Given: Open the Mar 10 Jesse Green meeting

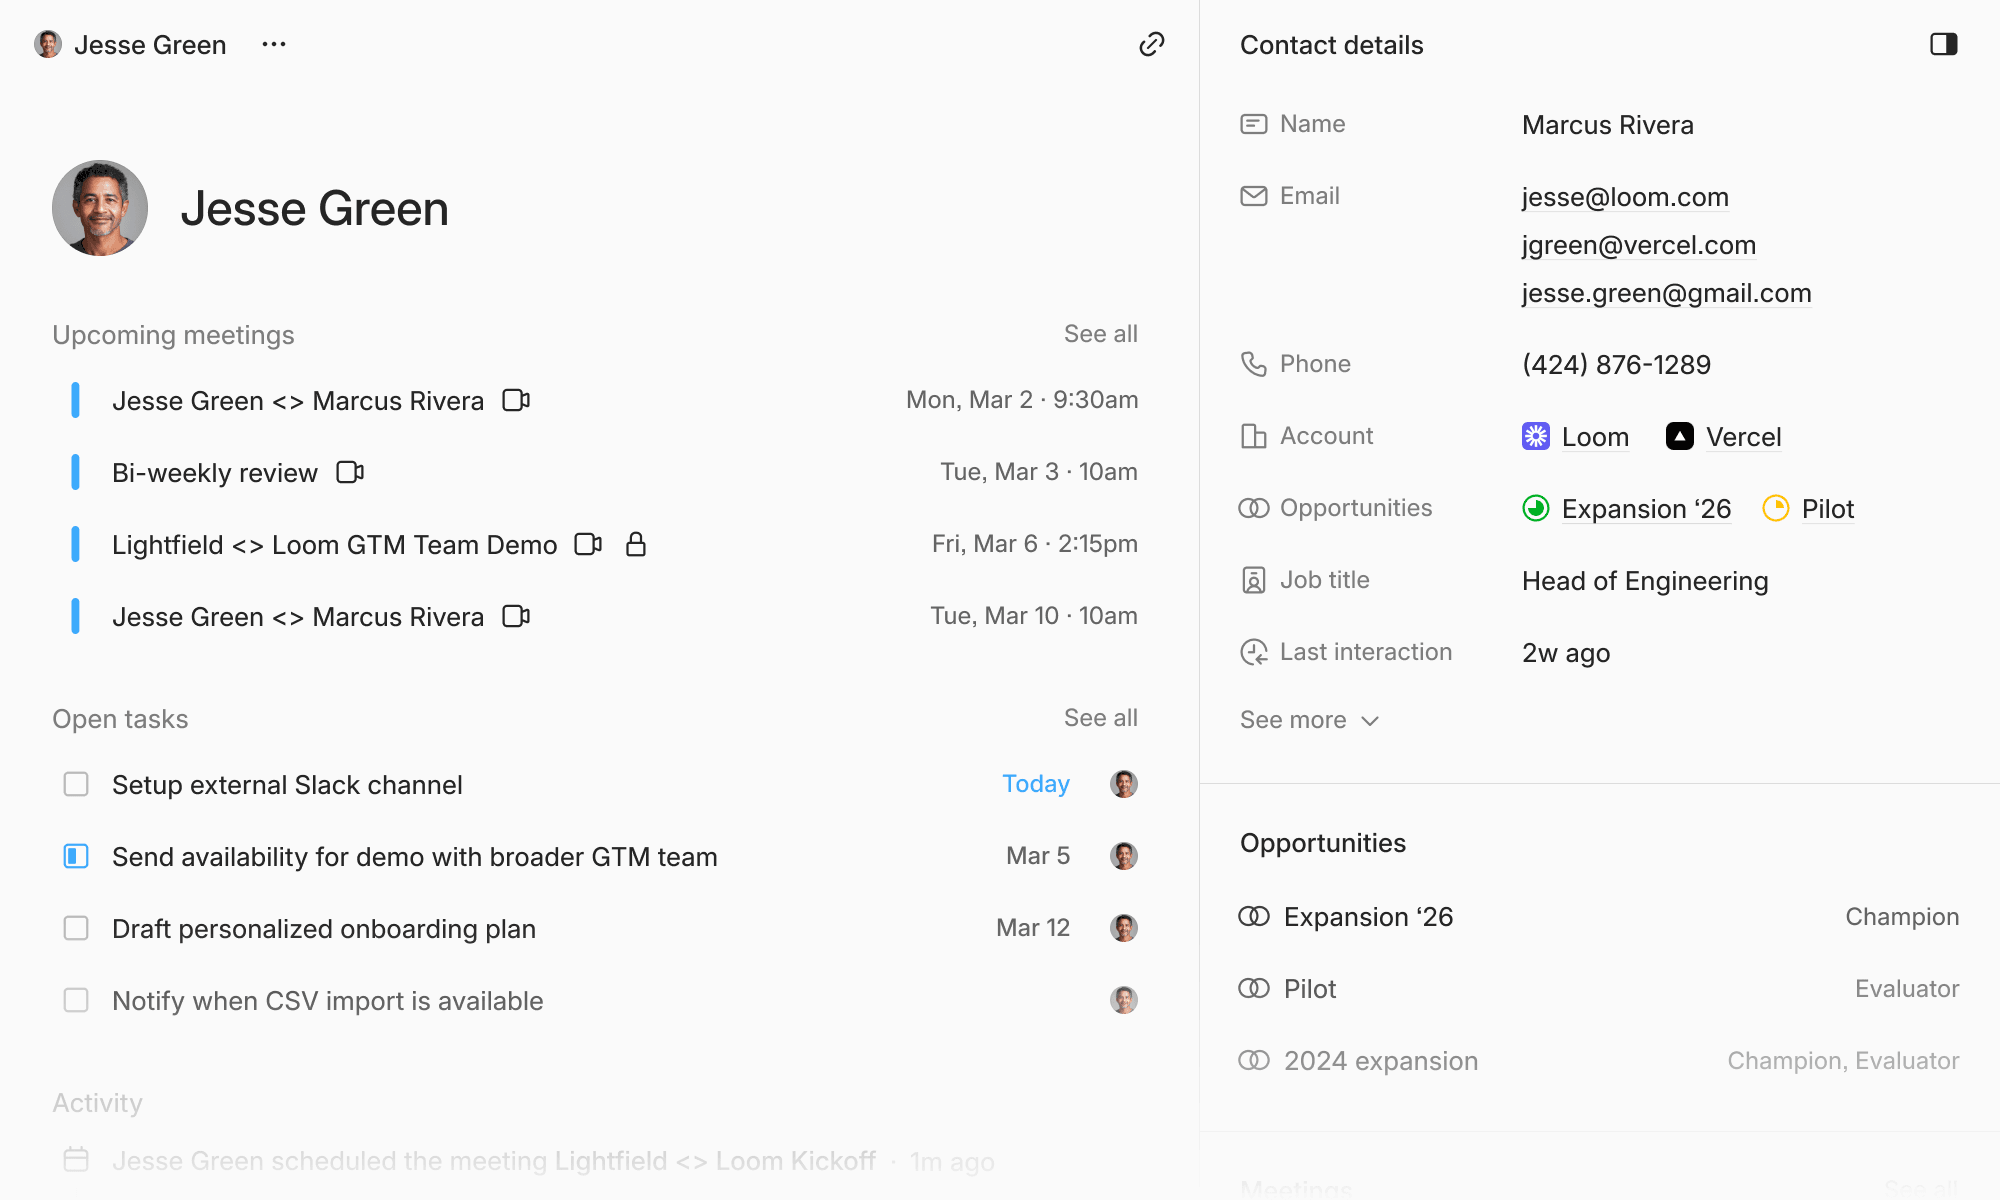Looking at the screenshot, I should [298, 617].
